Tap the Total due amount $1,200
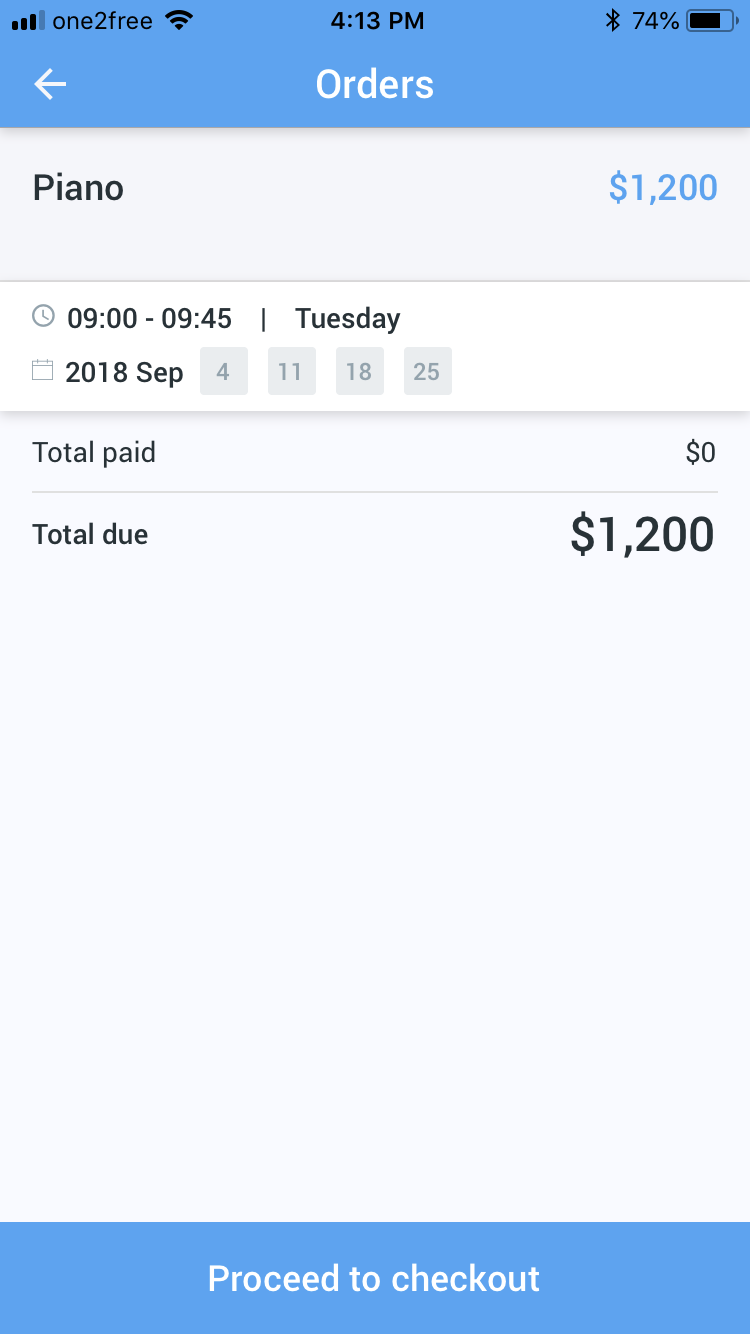Screen dimensions: 750x1334 tap(642, 534)
